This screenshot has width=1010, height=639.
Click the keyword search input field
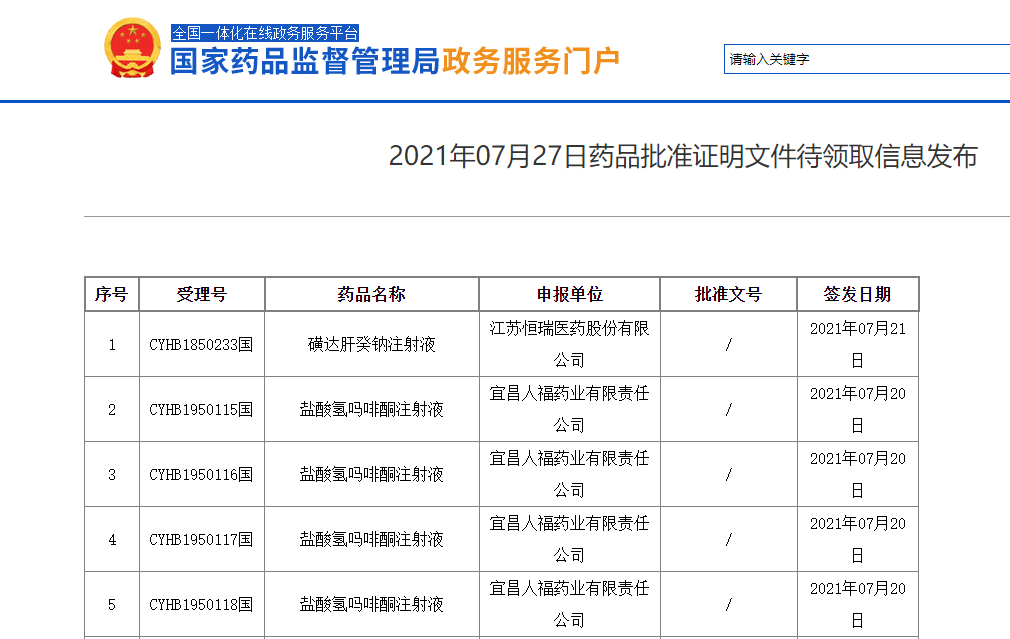[867, 59]
